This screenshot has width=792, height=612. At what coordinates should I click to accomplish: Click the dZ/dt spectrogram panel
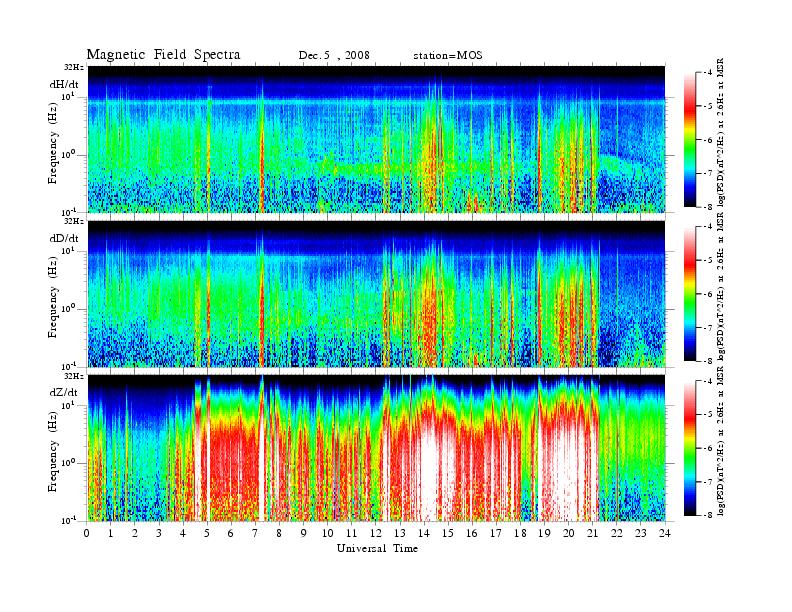(376, 448)
